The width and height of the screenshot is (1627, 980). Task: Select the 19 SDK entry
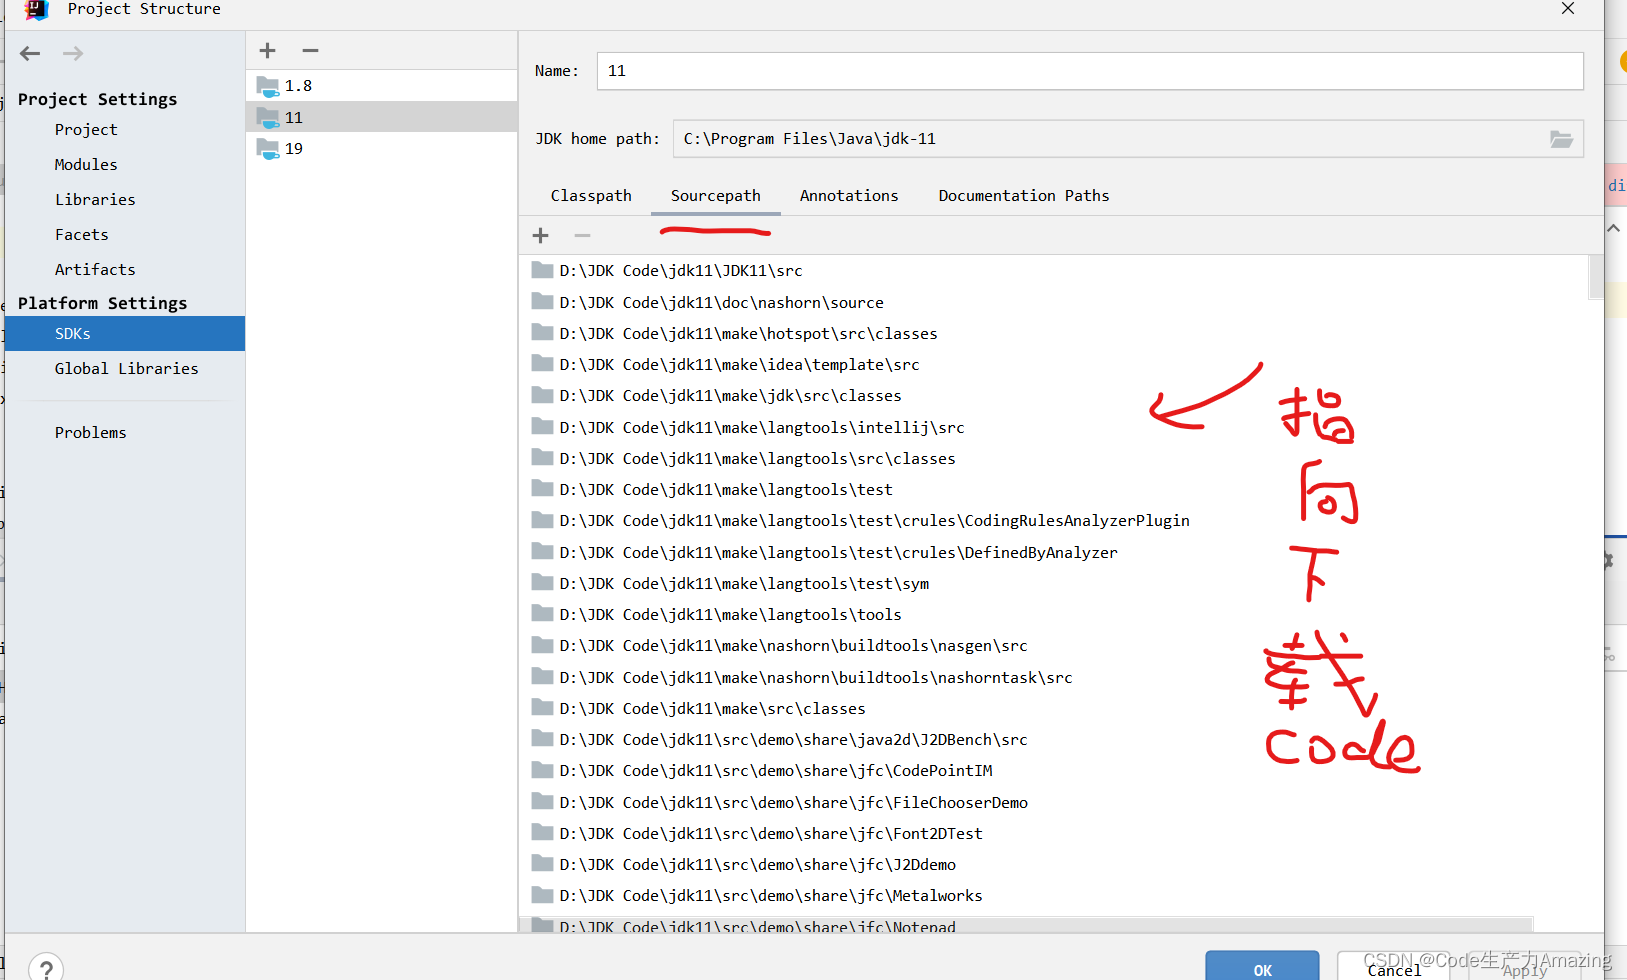tap(293, 148)
